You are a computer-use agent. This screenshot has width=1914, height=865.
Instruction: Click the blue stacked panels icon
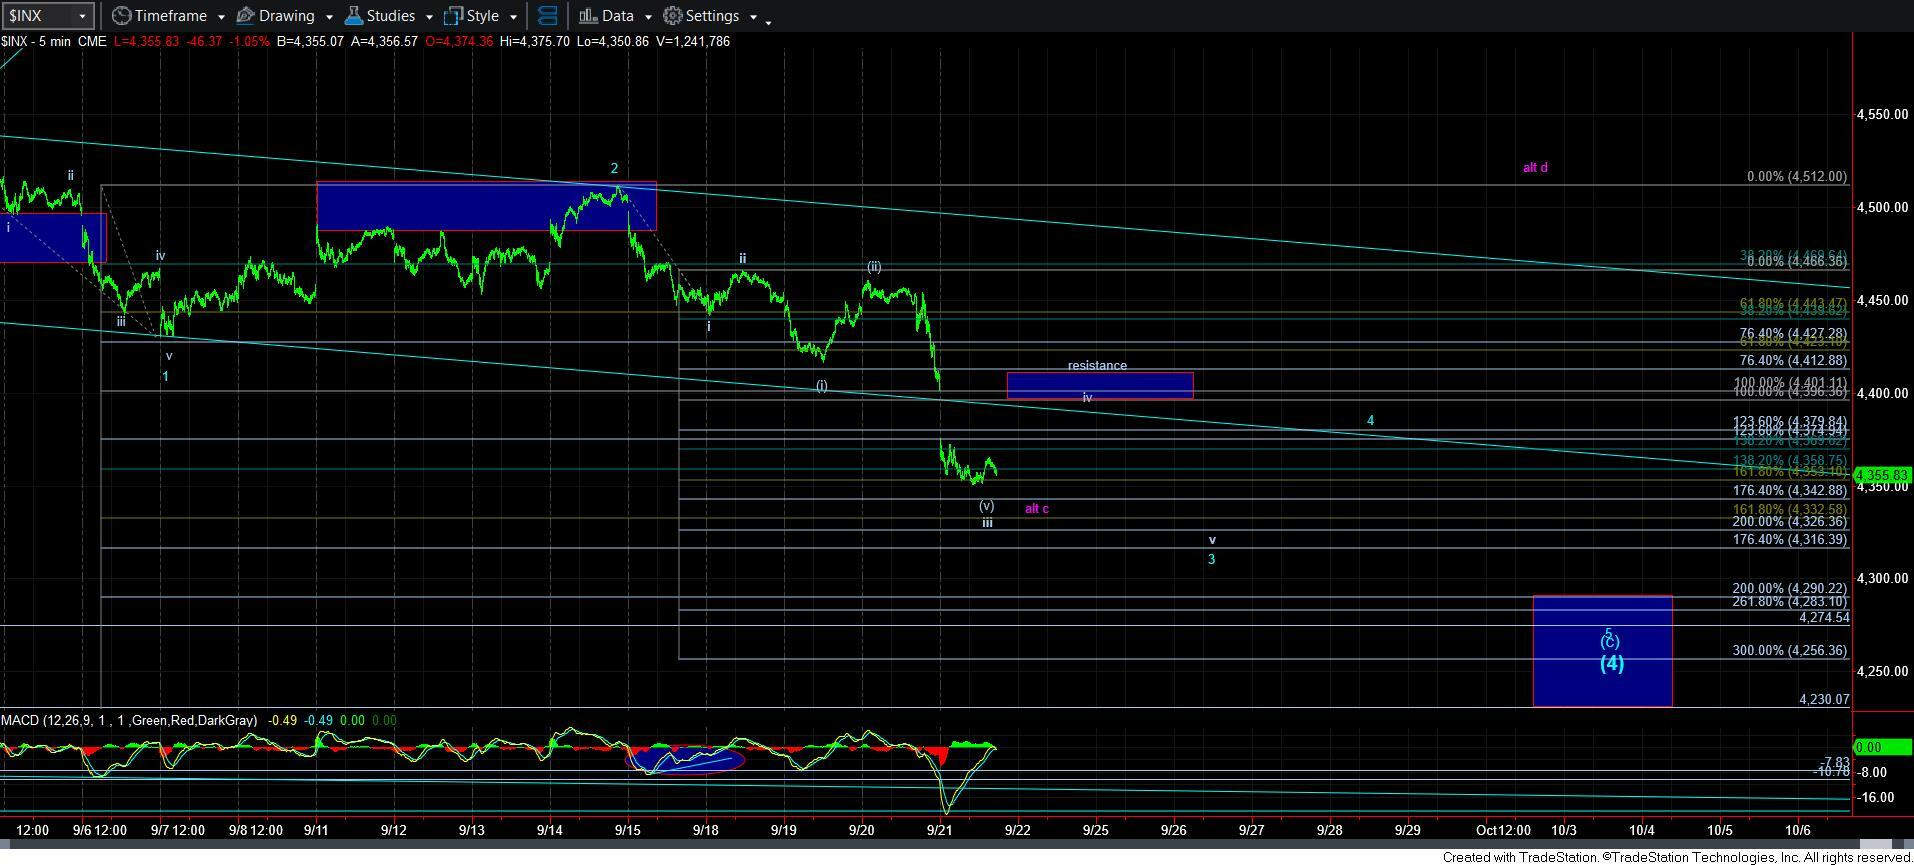coord(547,16)
